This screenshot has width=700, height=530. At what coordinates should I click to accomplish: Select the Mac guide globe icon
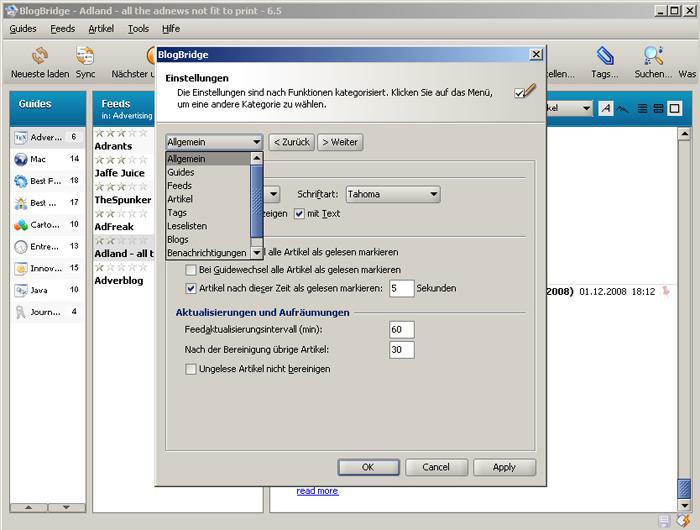click(21, 159)
